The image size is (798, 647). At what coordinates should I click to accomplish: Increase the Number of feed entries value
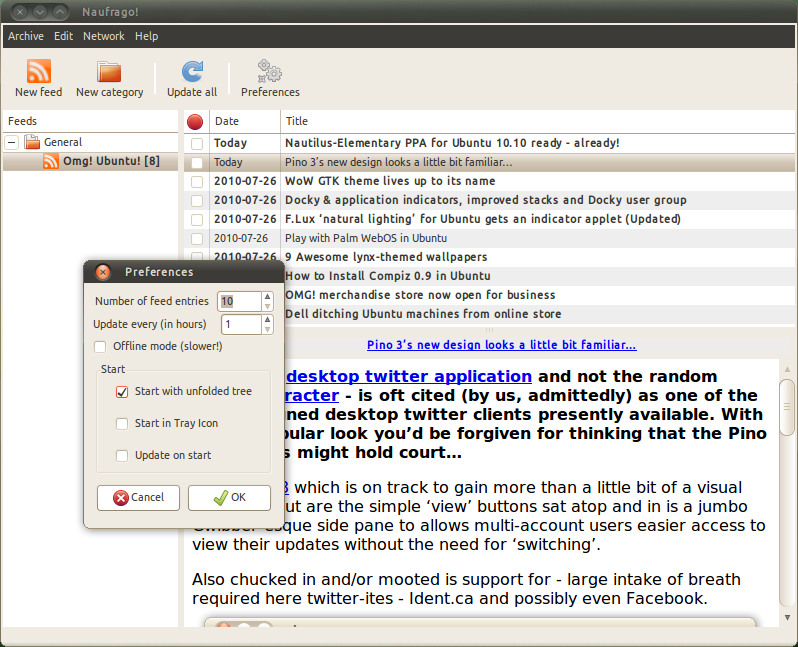pos(267,296)
